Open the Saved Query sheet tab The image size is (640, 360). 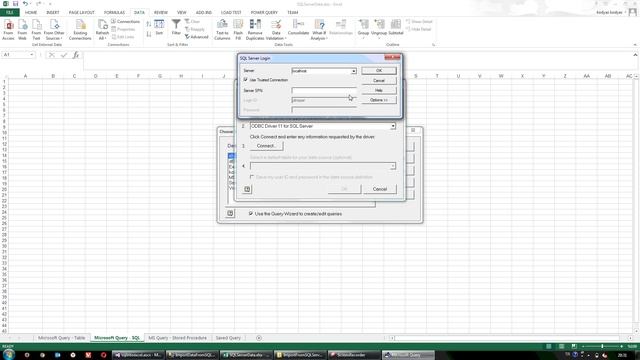tap(228, 338)
